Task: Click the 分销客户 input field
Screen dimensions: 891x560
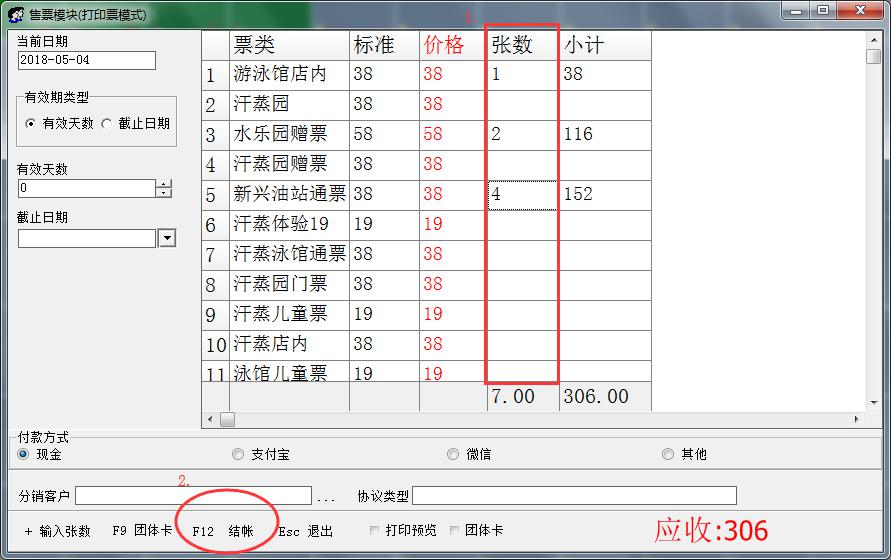Action: click(x=193, y=496)
